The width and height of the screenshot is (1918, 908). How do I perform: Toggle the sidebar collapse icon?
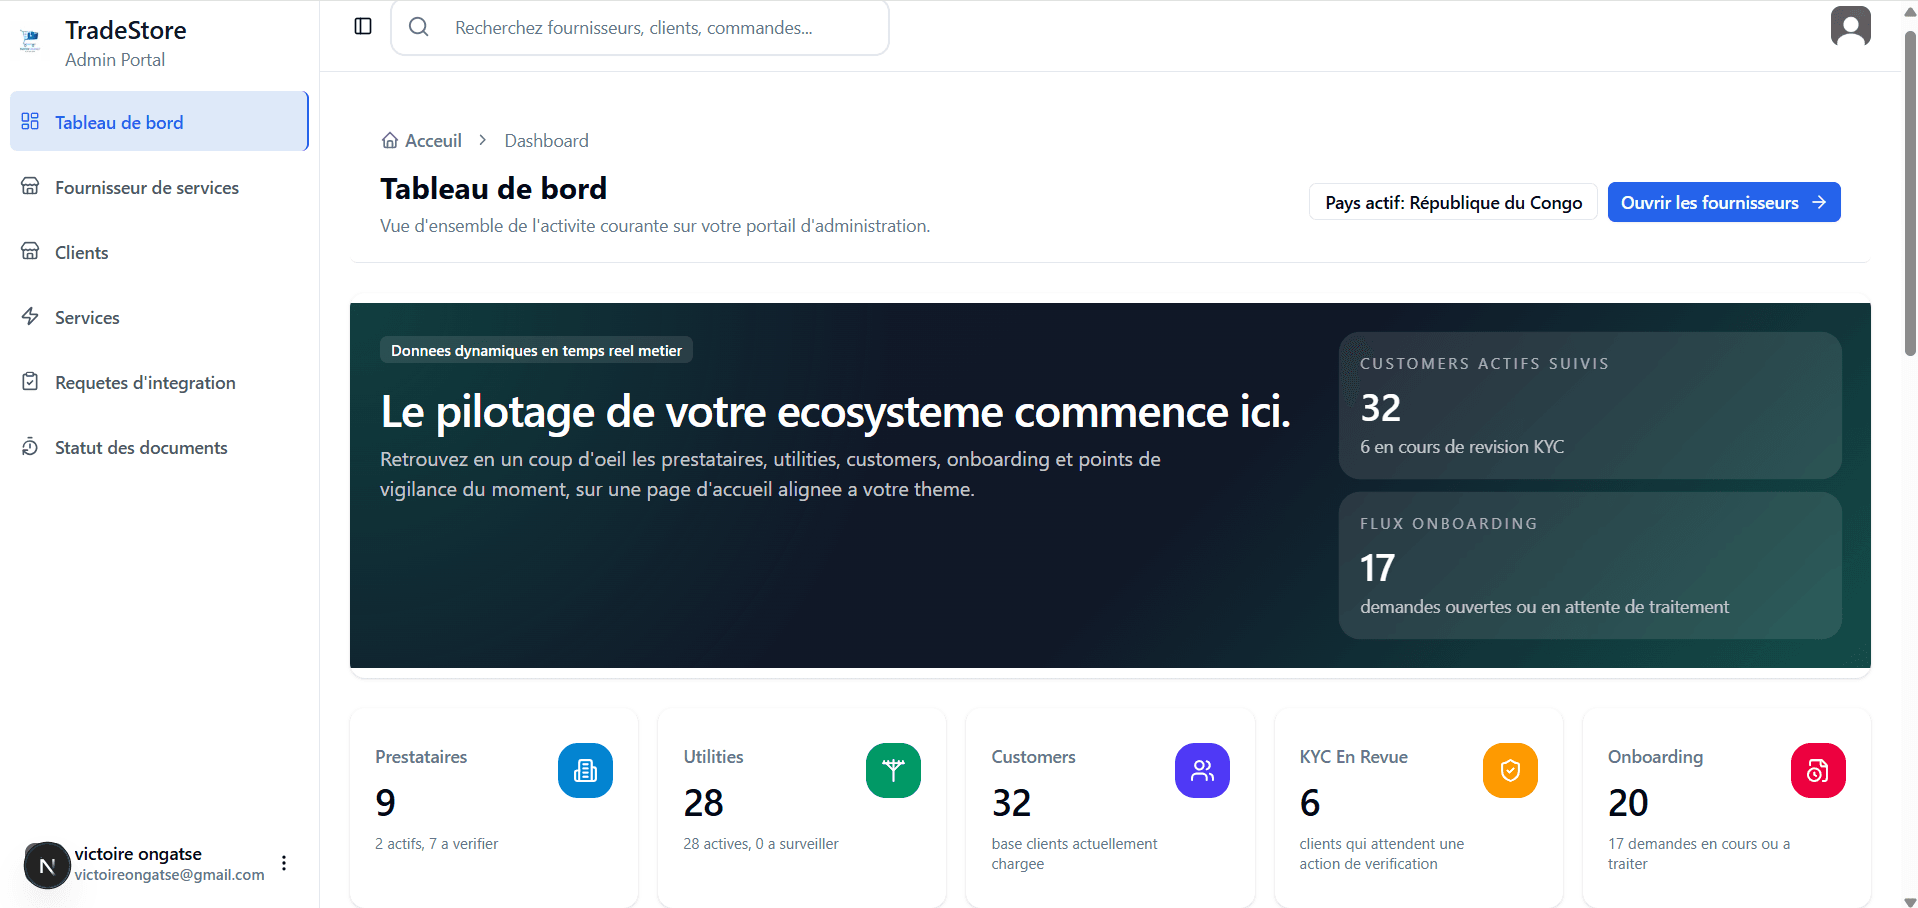pyautogui.click(x=363, y=26)
